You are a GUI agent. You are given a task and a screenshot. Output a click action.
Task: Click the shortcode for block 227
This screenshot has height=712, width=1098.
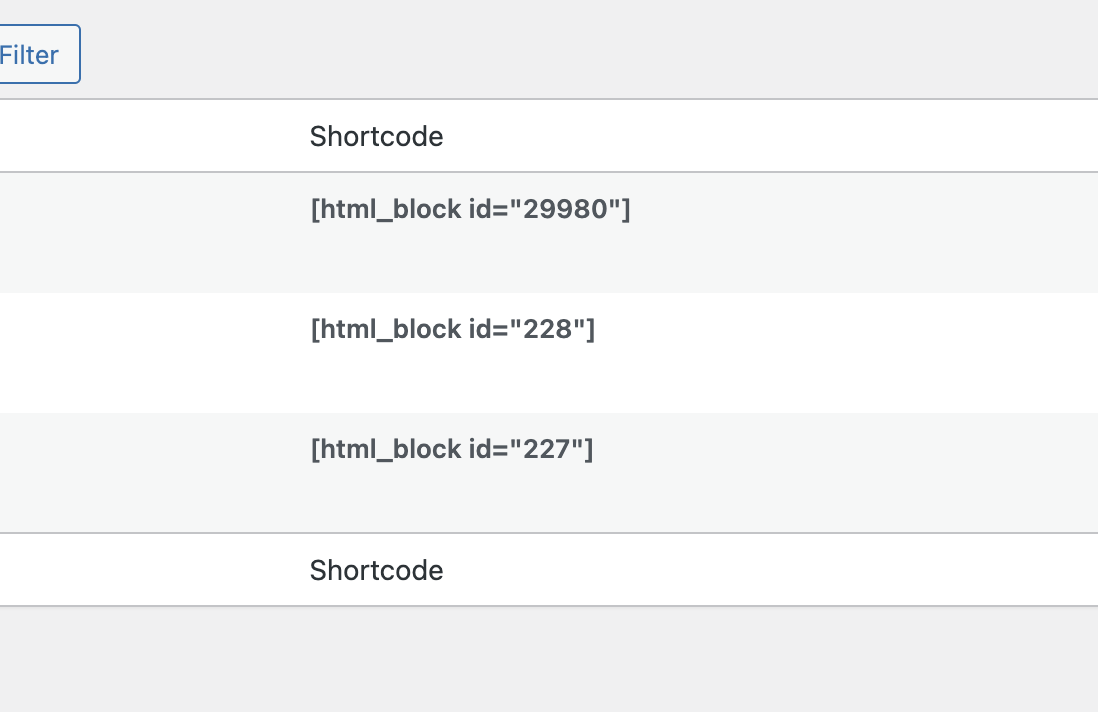coord(451,449)
